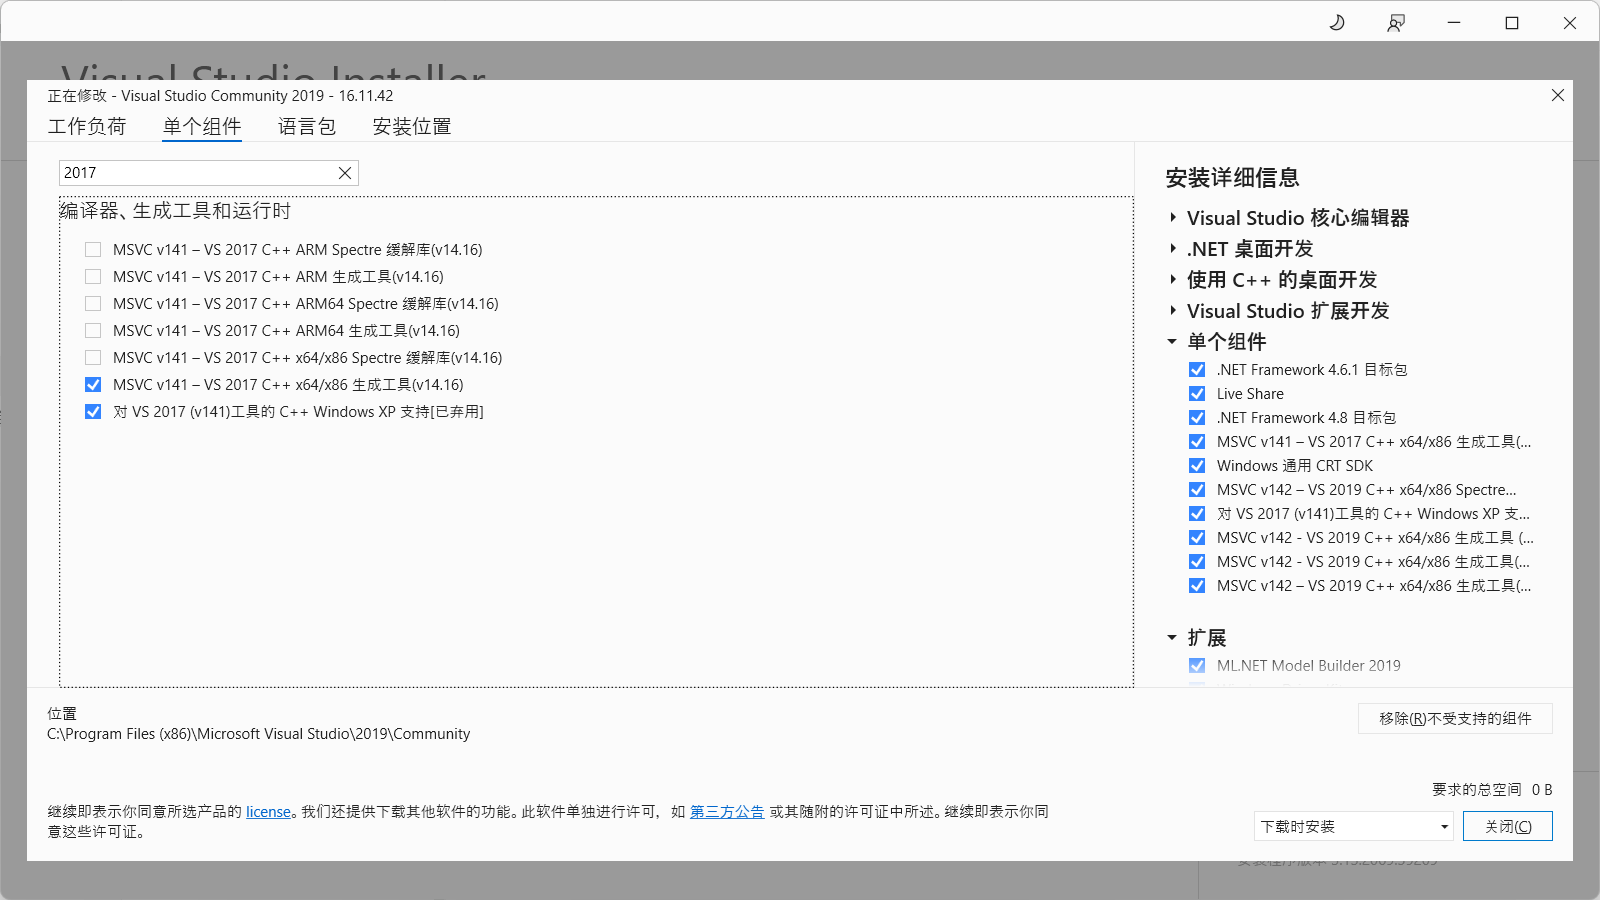Open the license link
1600x900 pixels.
[x=268, y=812]
